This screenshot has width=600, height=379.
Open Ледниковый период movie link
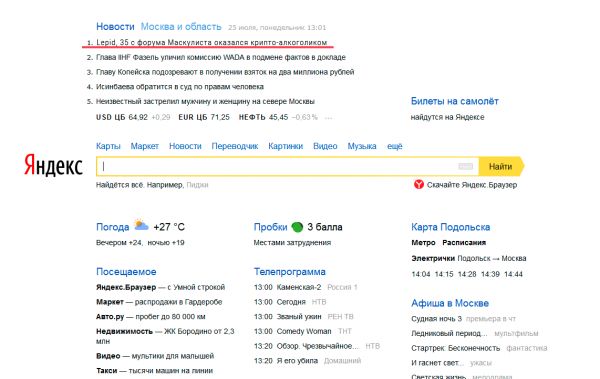(x=450, y=333)
